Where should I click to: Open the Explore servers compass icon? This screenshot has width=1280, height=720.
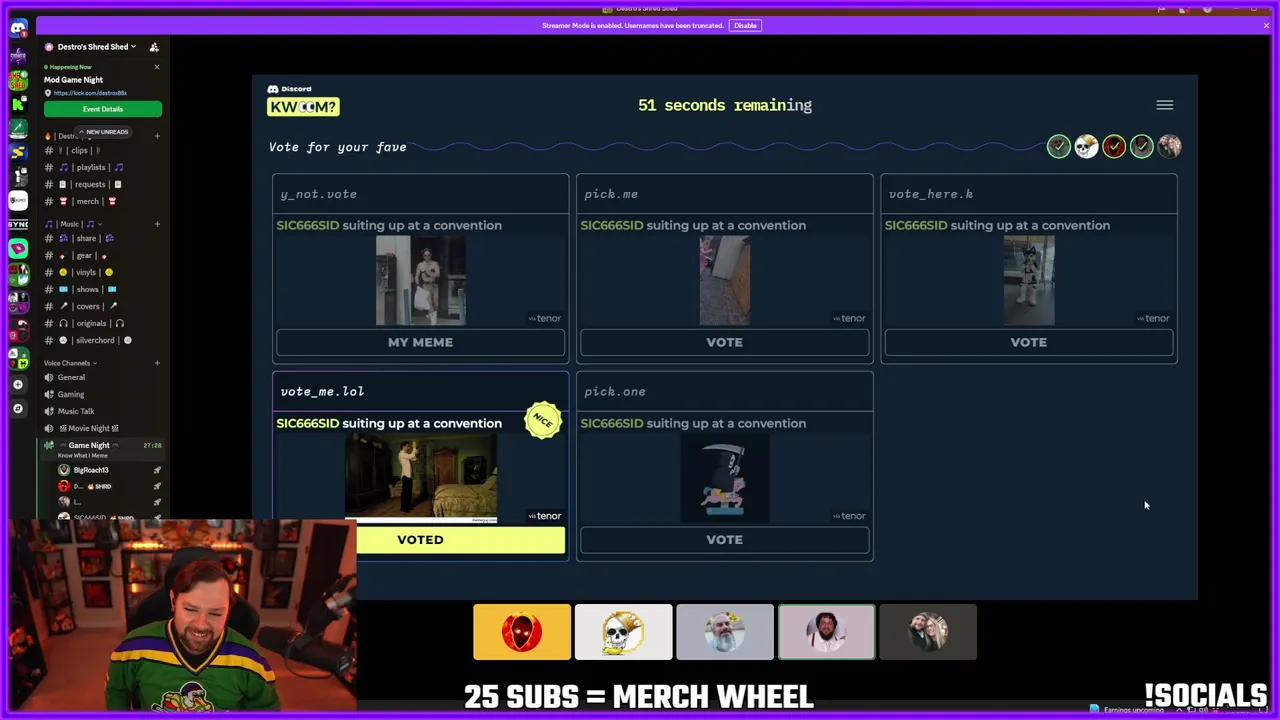tap(18, 408)
